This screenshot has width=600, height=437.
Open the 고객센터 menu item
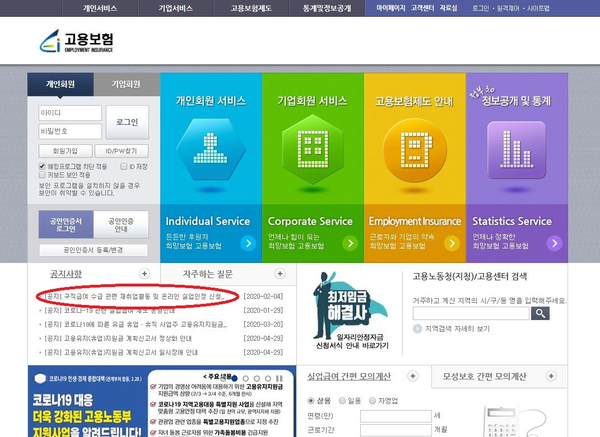tap(422, 8)
